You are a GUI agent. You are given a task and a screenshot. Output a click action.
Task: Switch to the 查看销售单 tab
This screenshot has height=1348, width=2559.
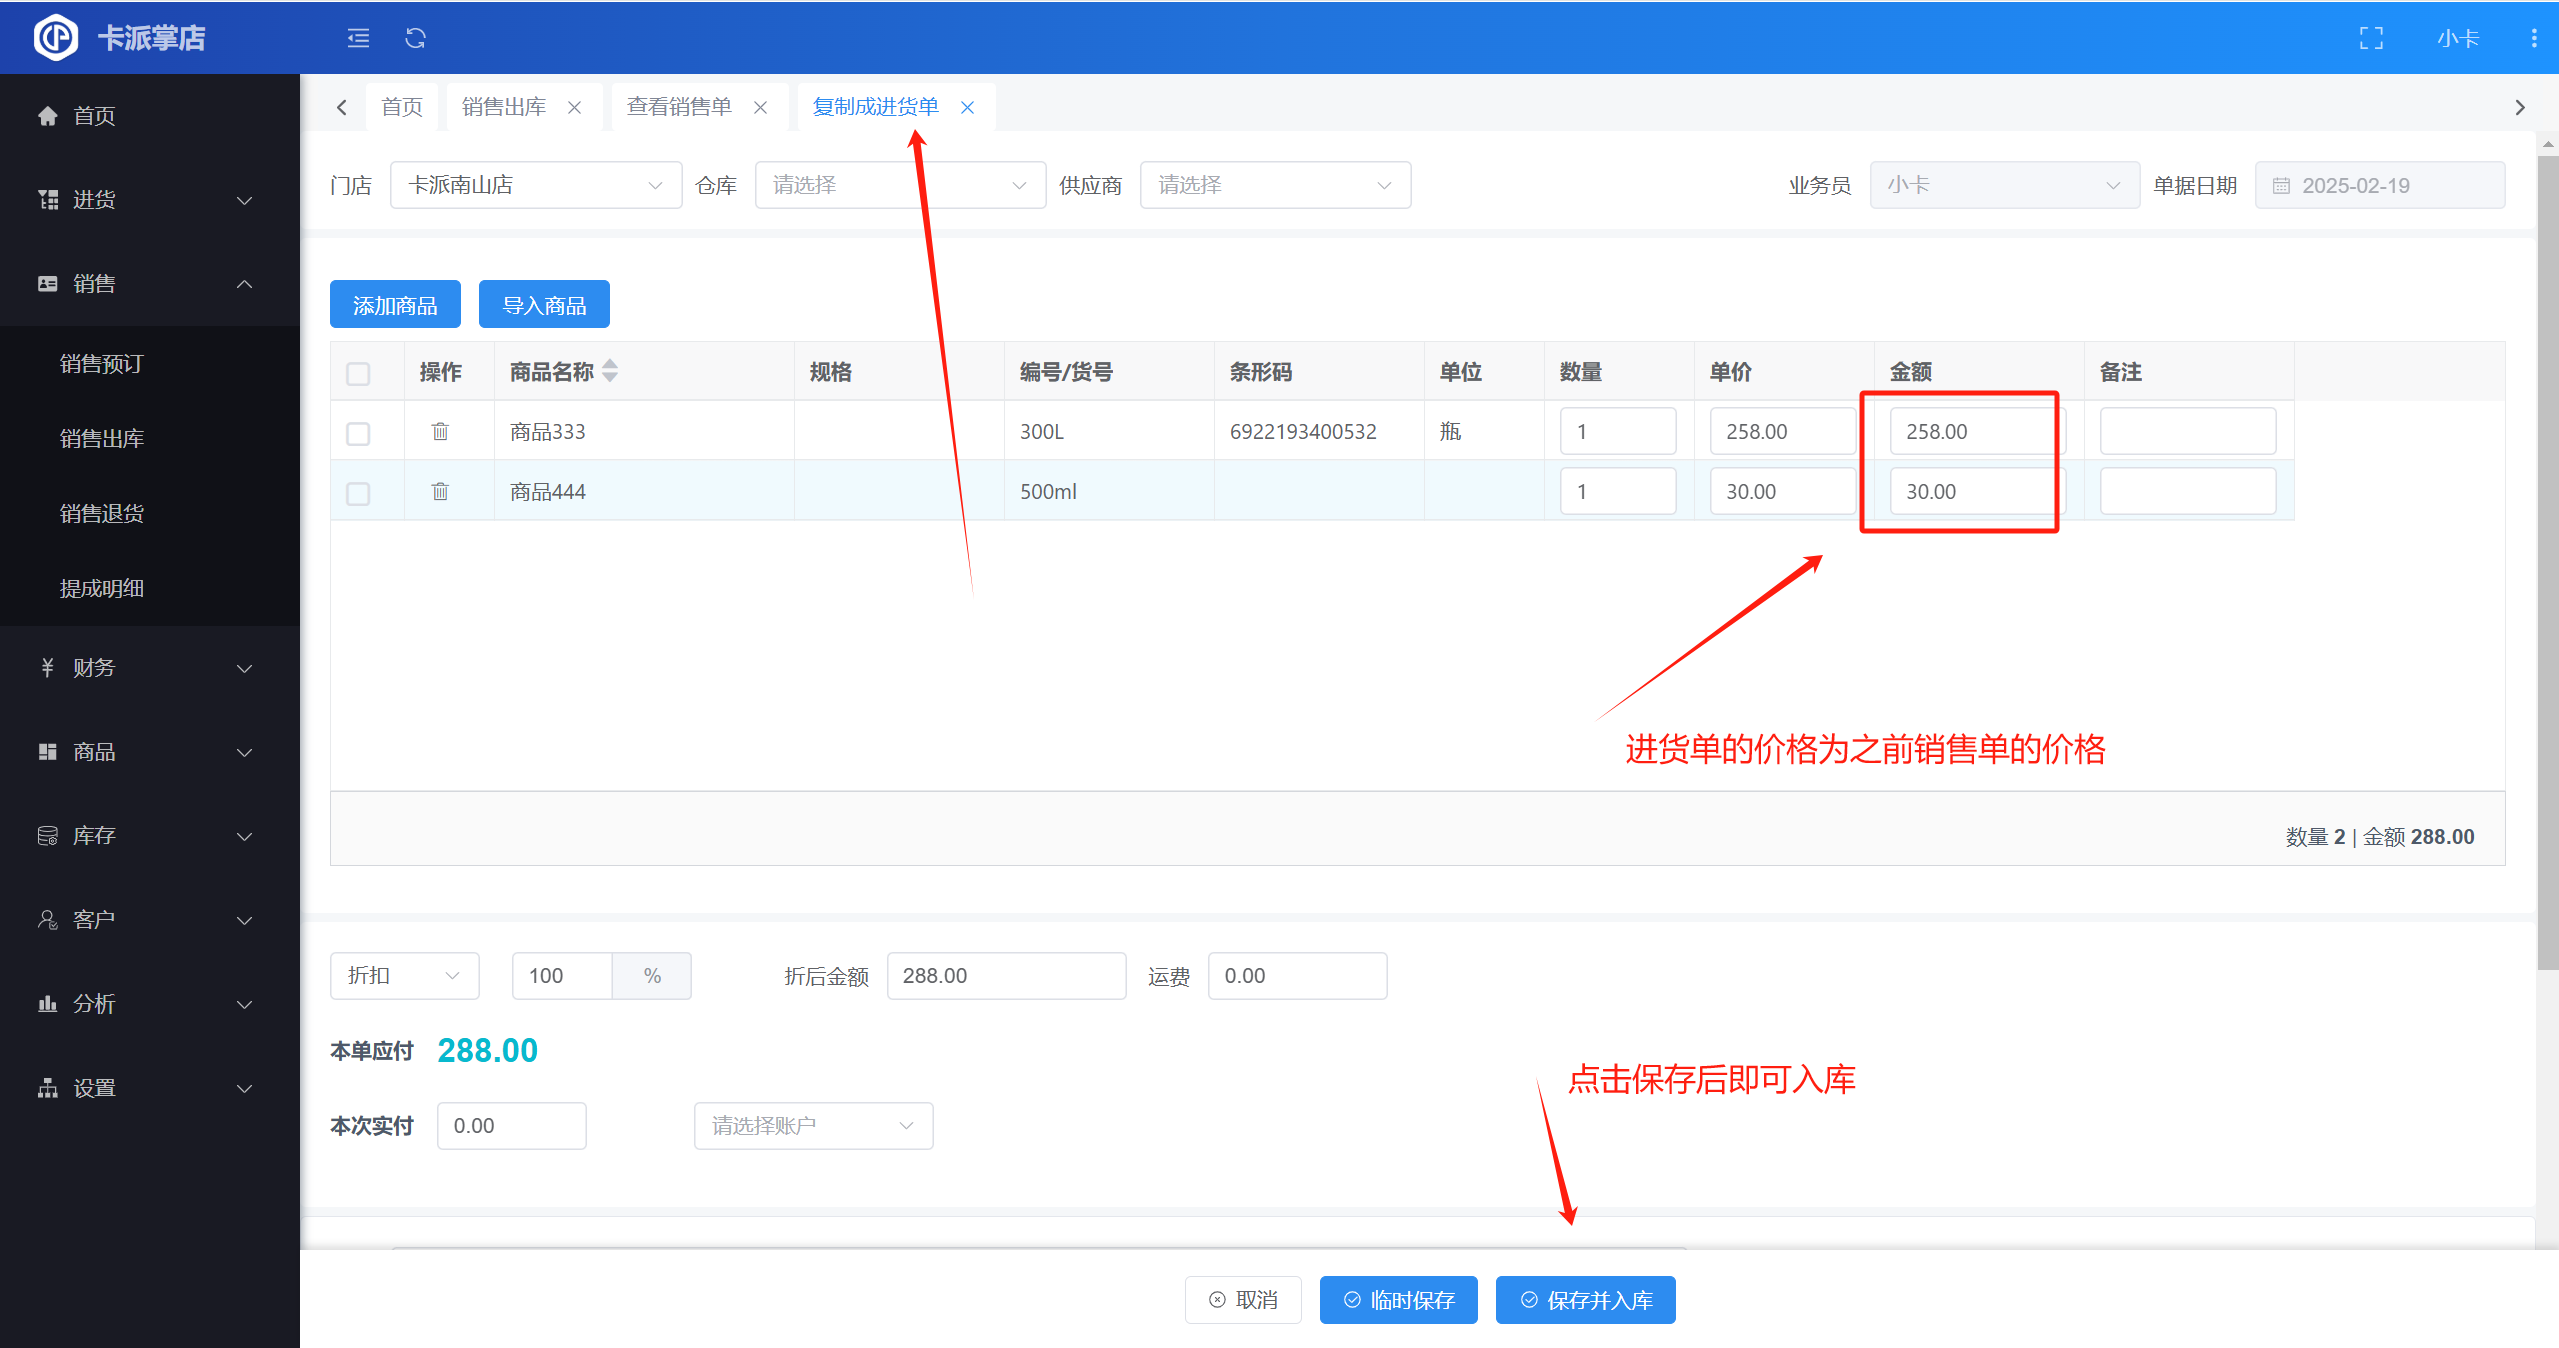[679, 107]
